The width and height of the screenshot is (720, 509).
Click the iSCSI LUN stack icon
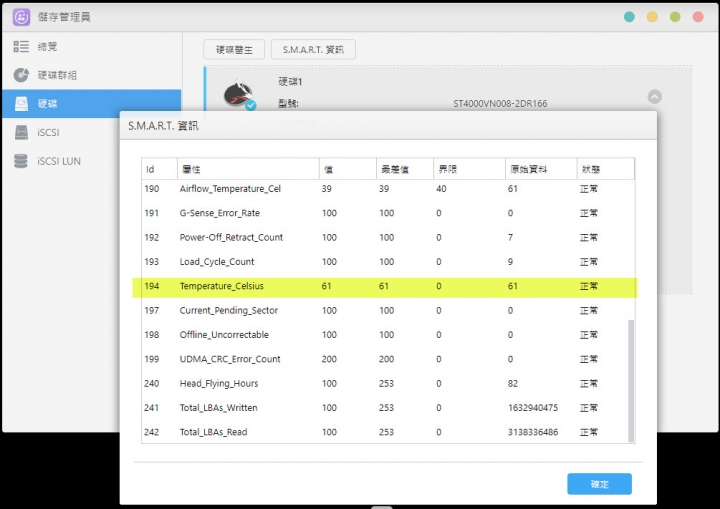click(x=21, y=161)
